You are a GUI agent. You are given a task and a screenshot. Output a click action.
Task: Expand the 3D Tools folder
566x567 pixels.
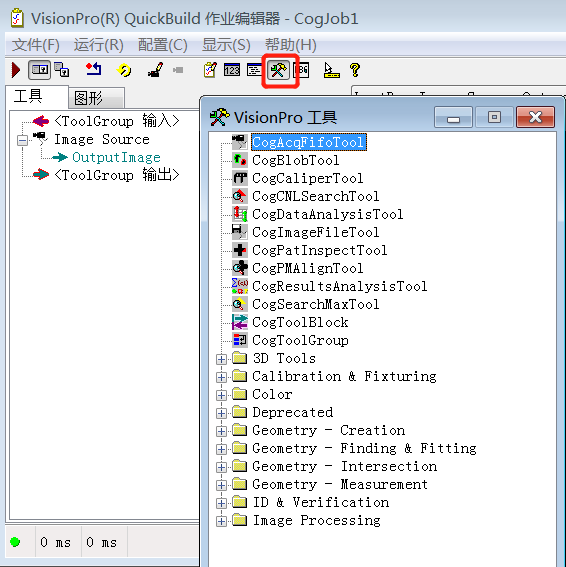tap(221, 359)
